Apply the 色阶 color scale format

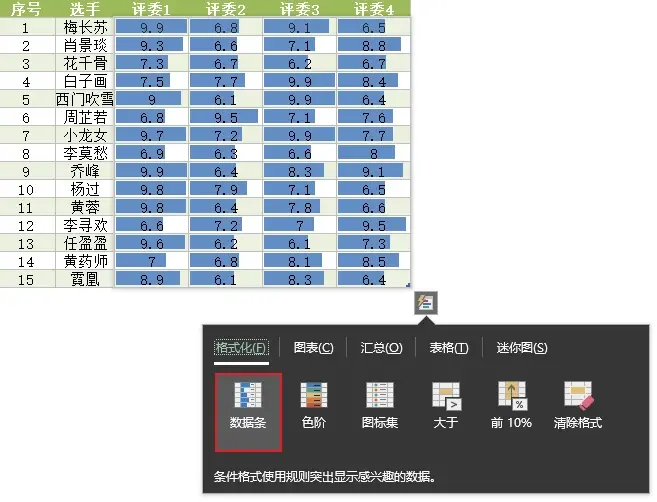[x=314, y=405]
